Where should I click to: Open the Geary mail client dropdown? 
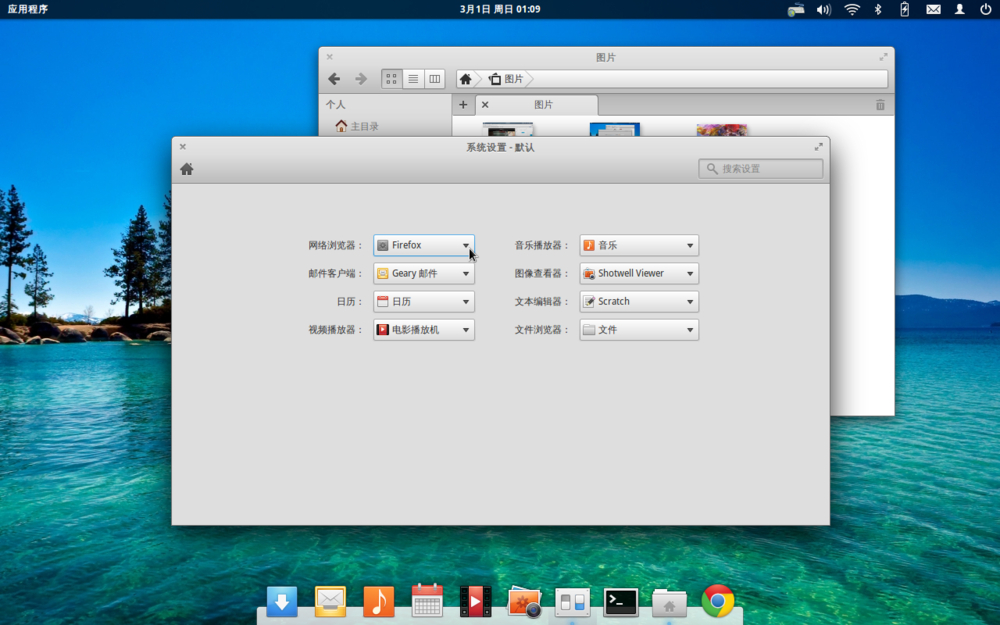[424, 273]
